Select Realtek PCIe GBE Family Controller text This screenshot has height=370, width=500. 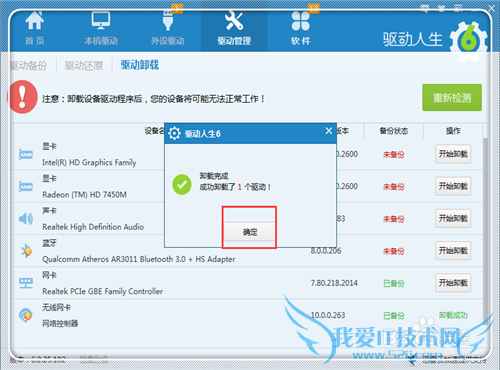pyautogui.click(x=103, y=291)
